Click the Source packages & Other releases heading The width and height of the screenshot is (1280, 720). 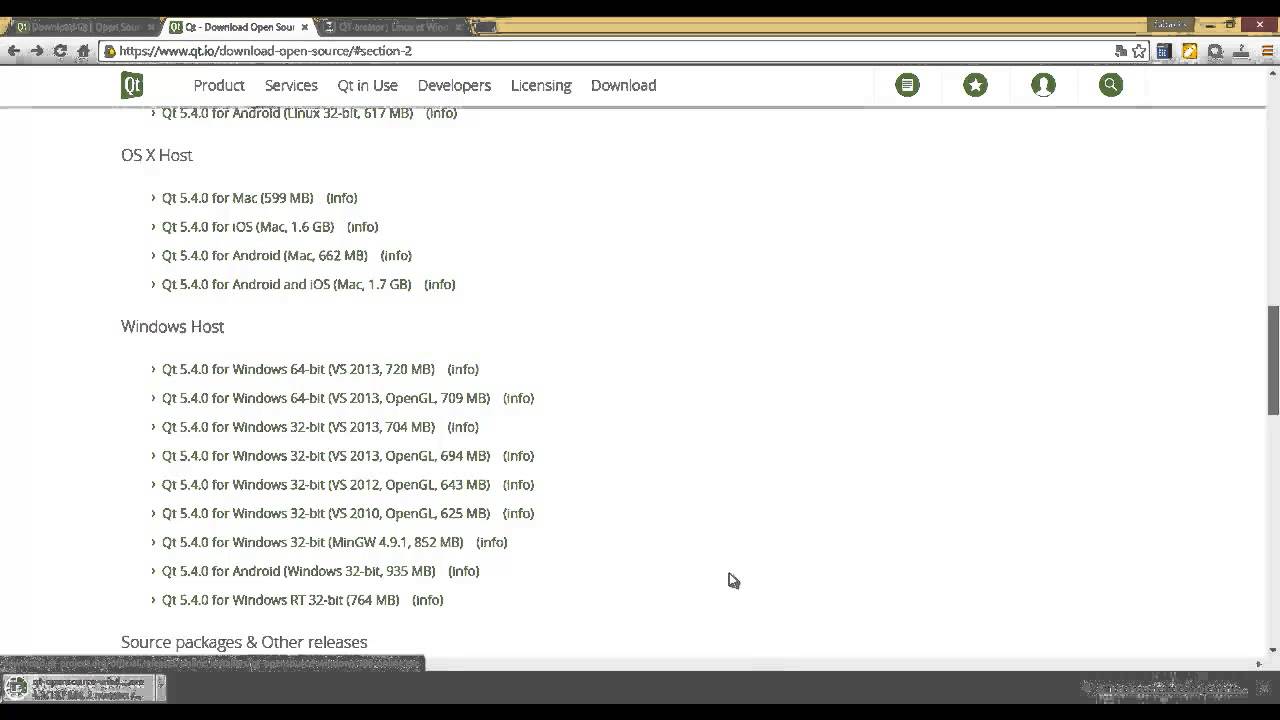[244, 642]
